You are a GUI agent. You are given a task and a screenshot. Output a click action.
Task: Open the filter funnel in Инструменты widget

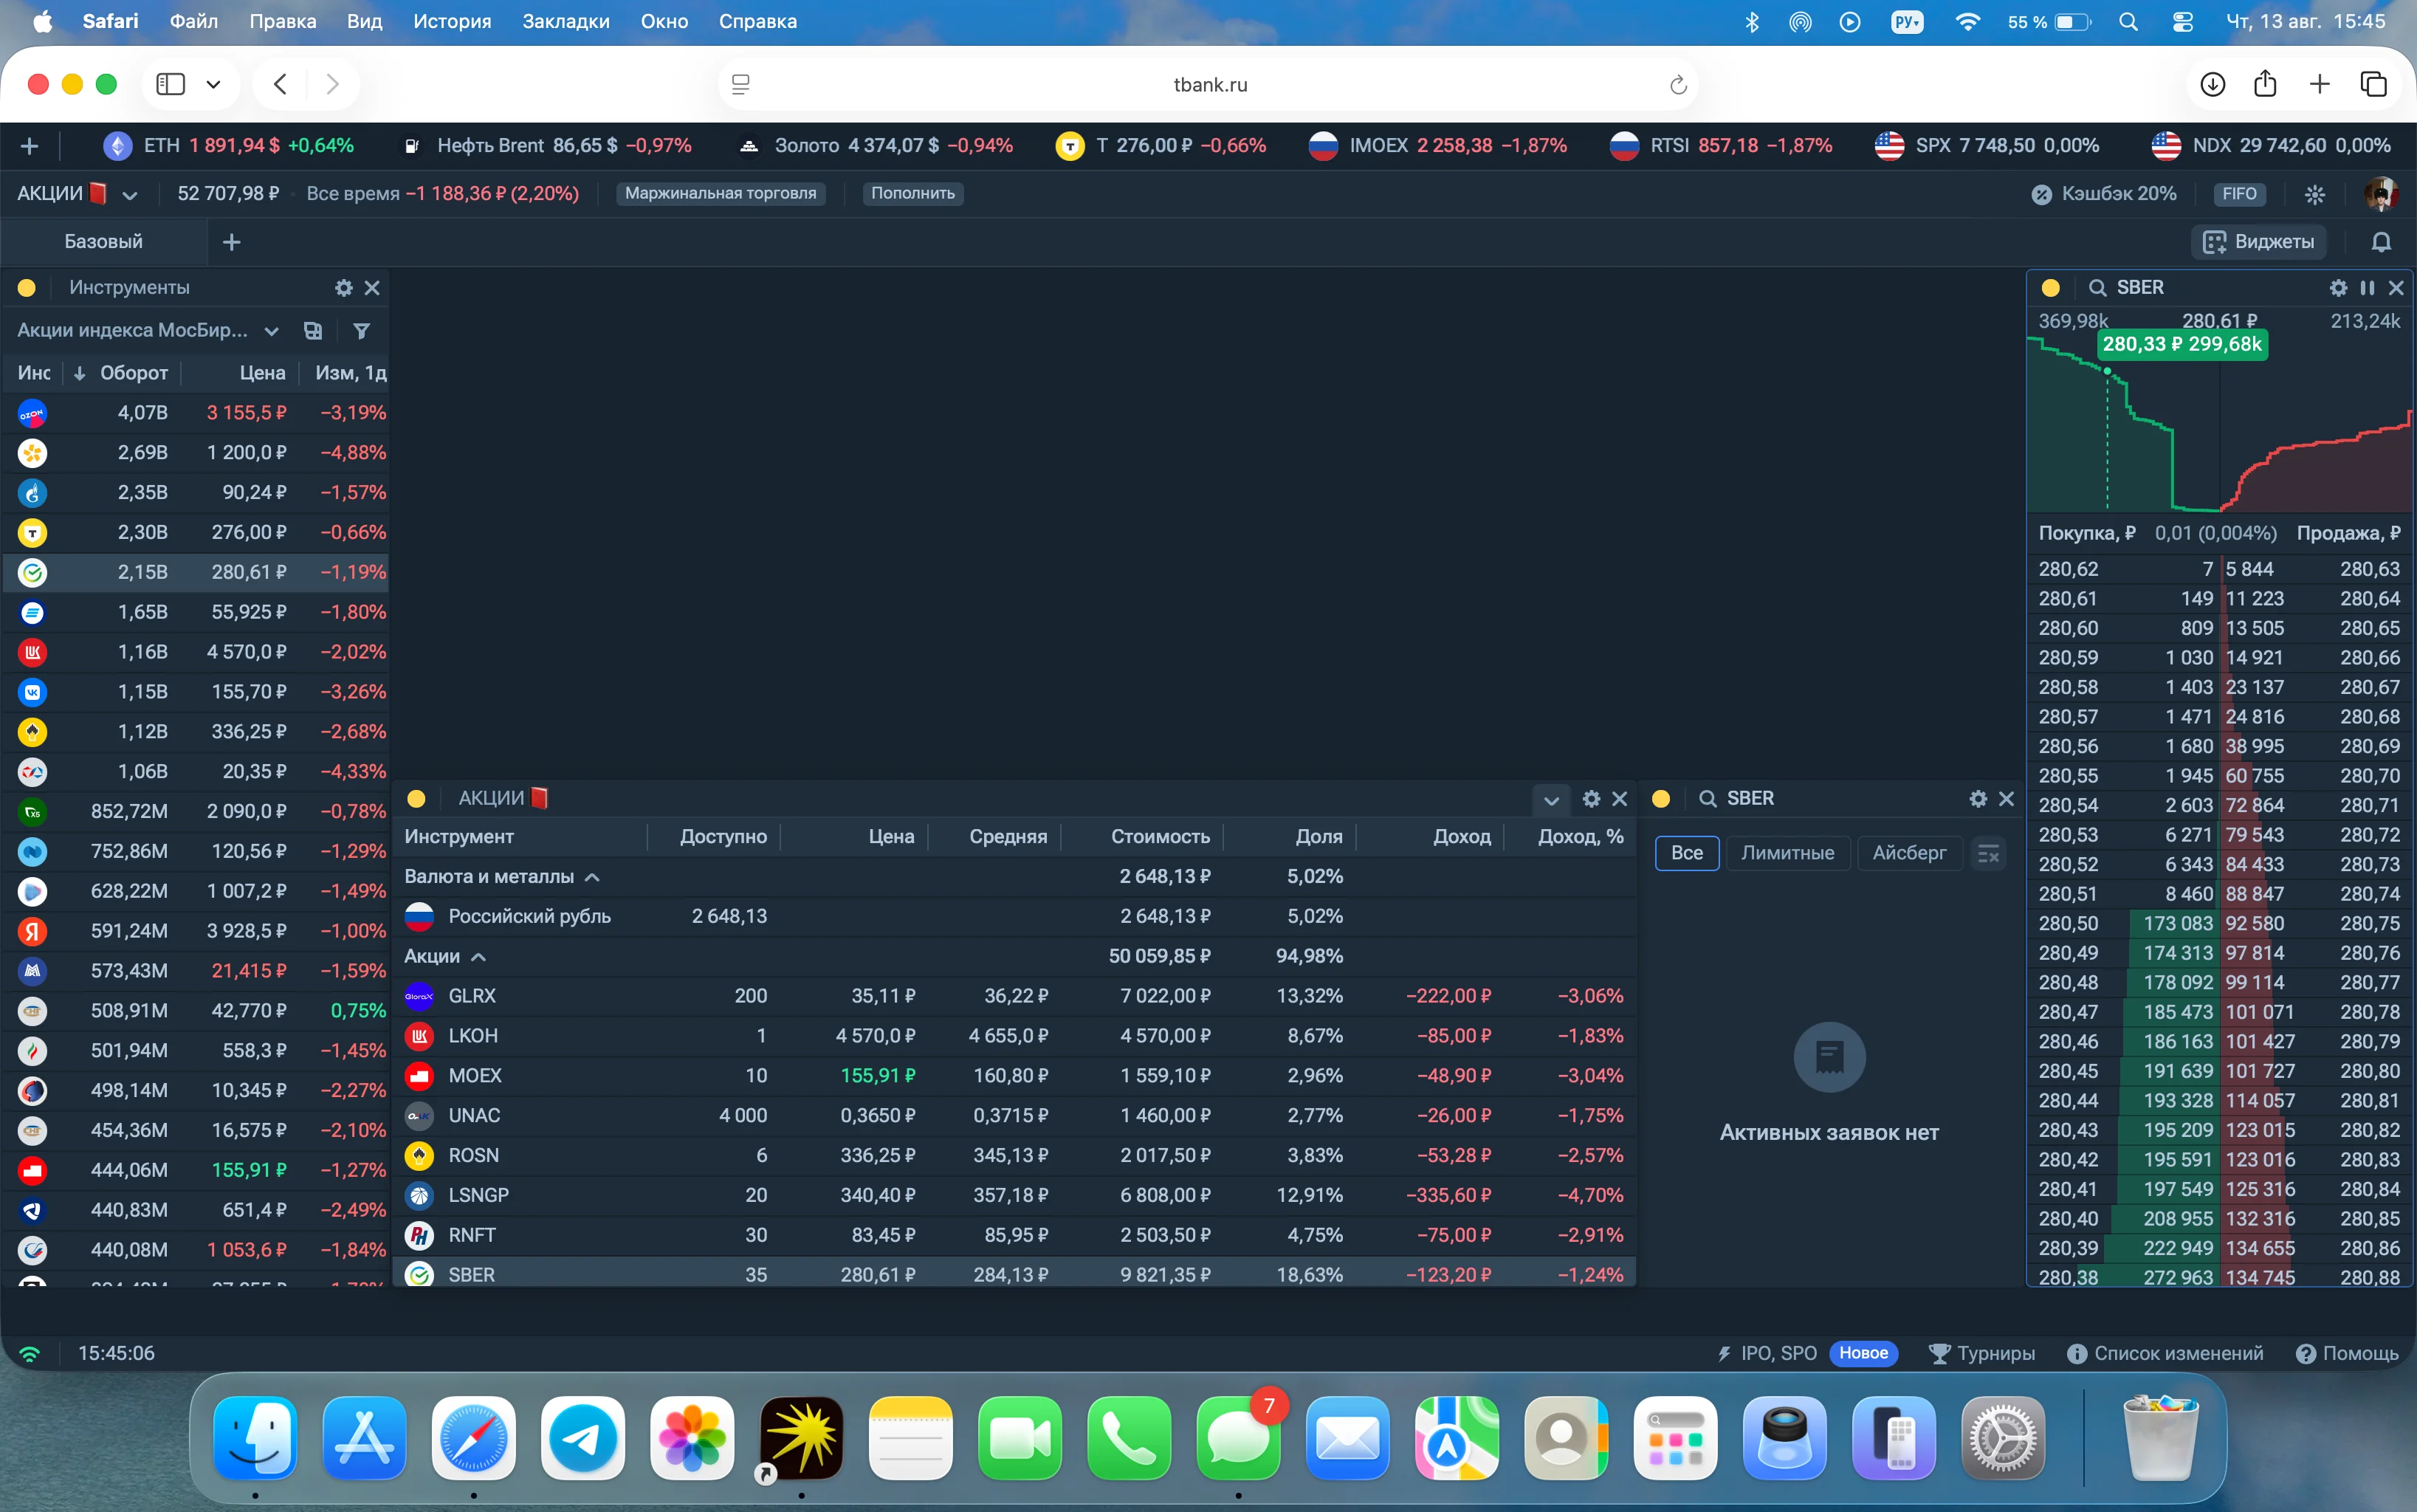[362, 331]
